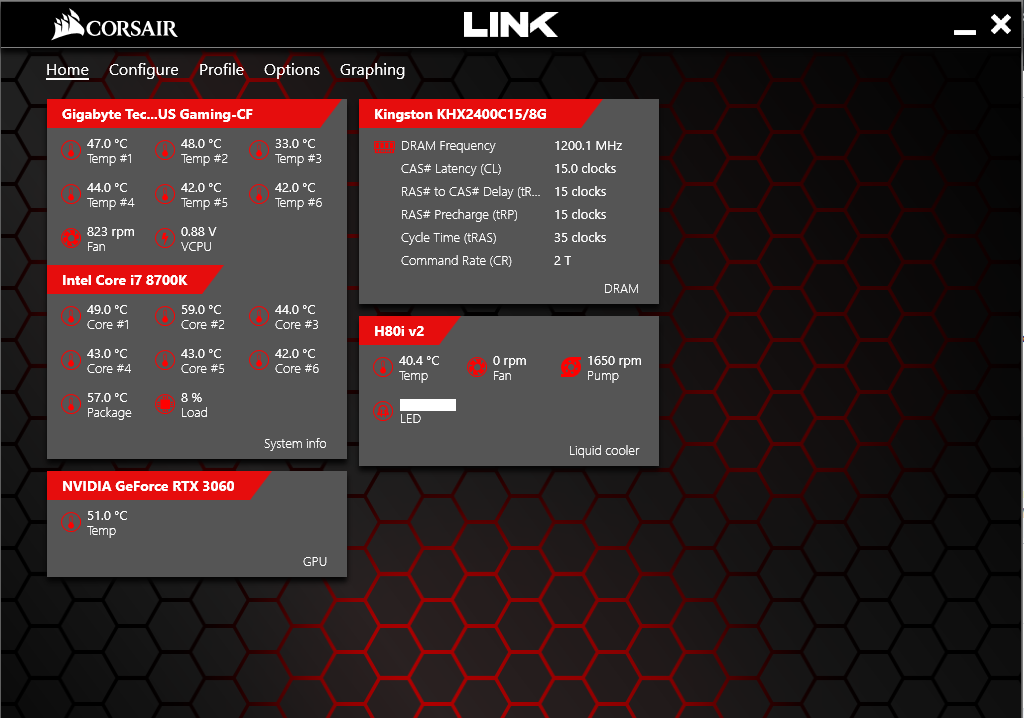Click the 51.0 °C GPU temperature reading

107,515
